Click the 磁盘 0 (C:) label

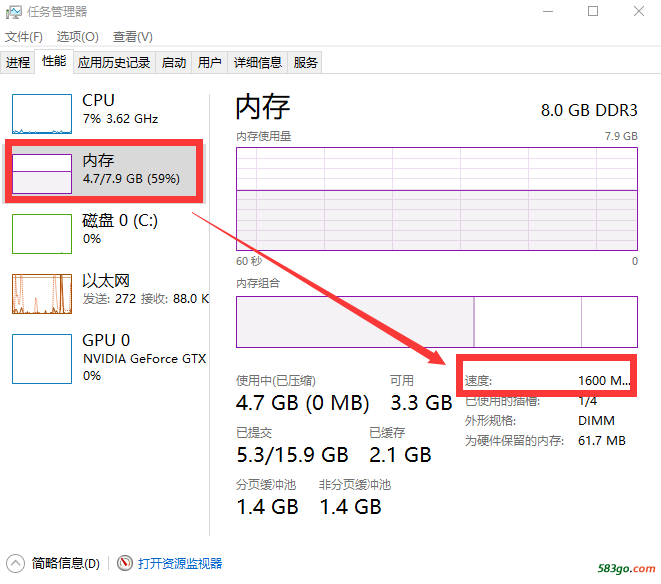point(120,221)
